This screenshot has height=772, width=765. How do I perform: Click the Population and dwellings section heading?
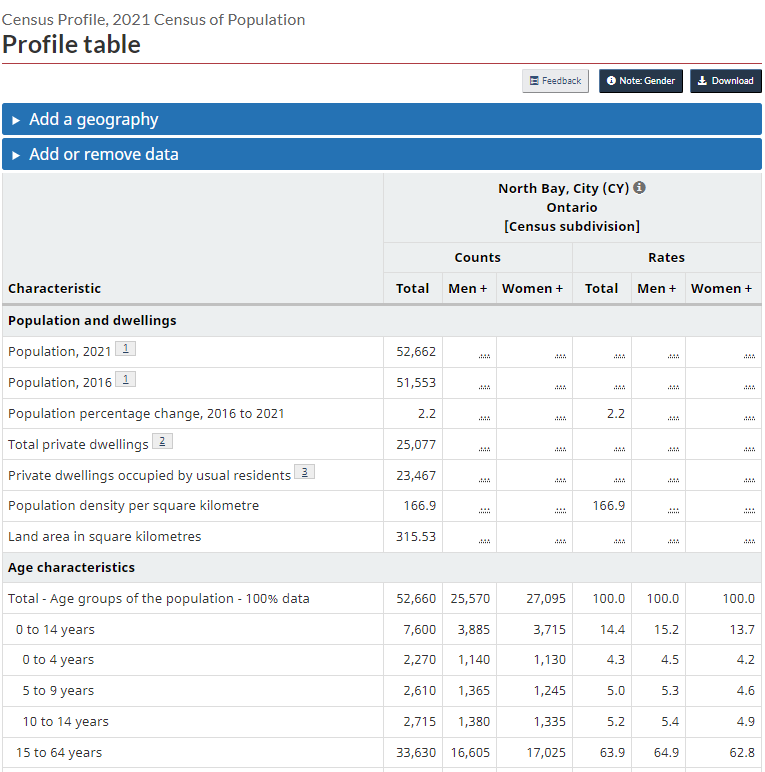click(92, 321)
